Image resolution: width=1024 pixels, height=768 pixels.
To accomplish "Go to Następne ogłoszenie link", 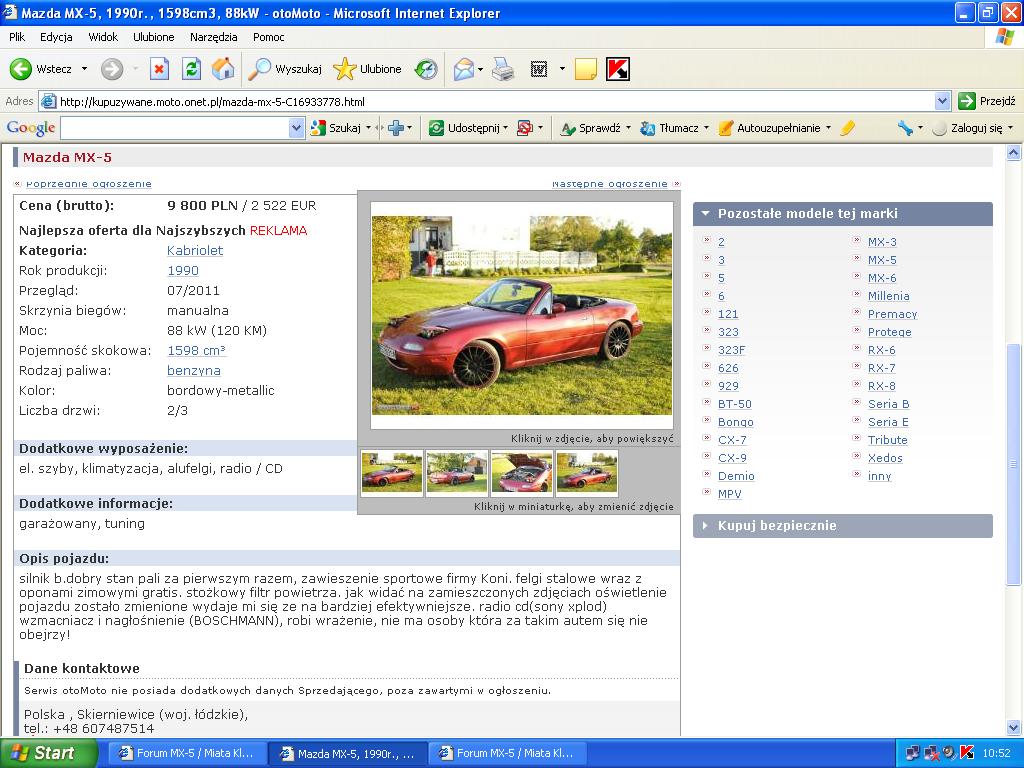I will coord(610,184).
